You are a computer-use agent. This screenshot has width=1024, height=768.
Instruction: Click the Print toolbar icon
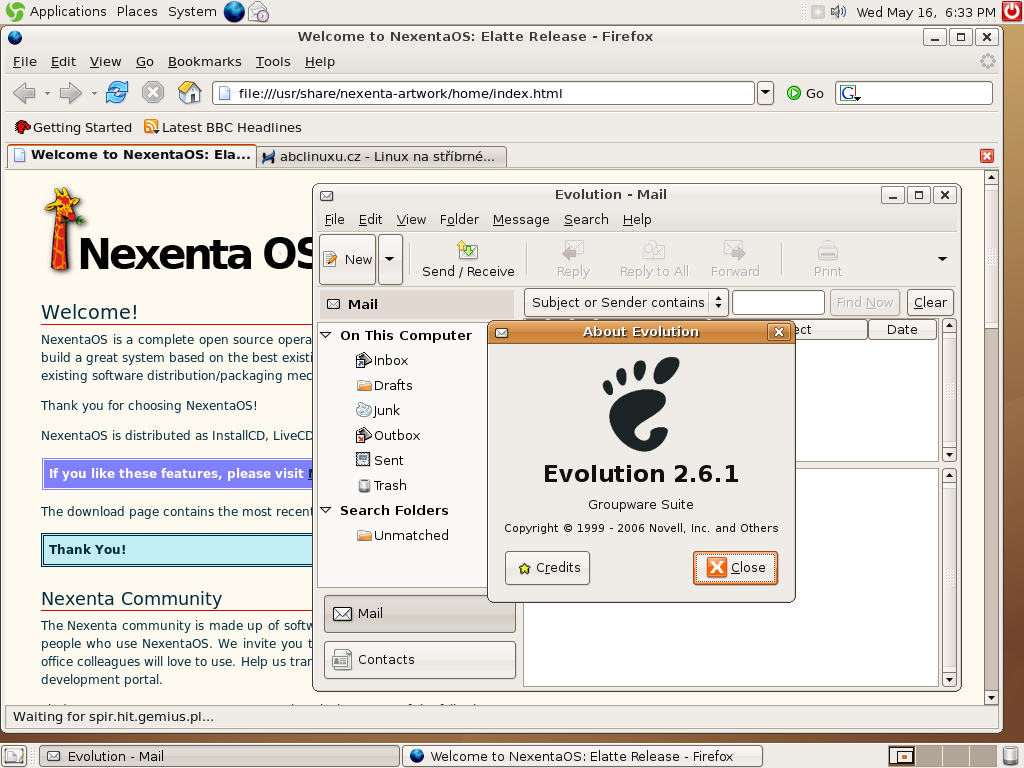[x=827, y=251]
